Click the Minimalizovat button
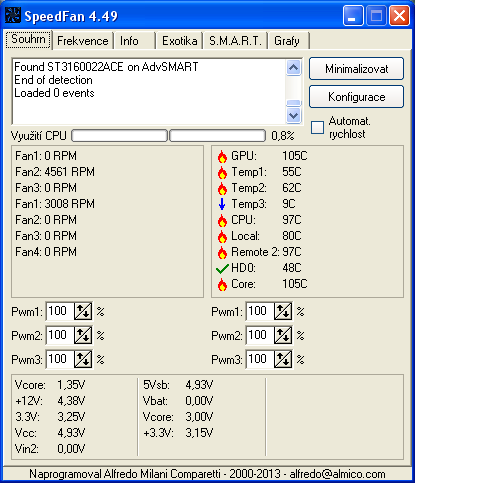 [356, 69]
